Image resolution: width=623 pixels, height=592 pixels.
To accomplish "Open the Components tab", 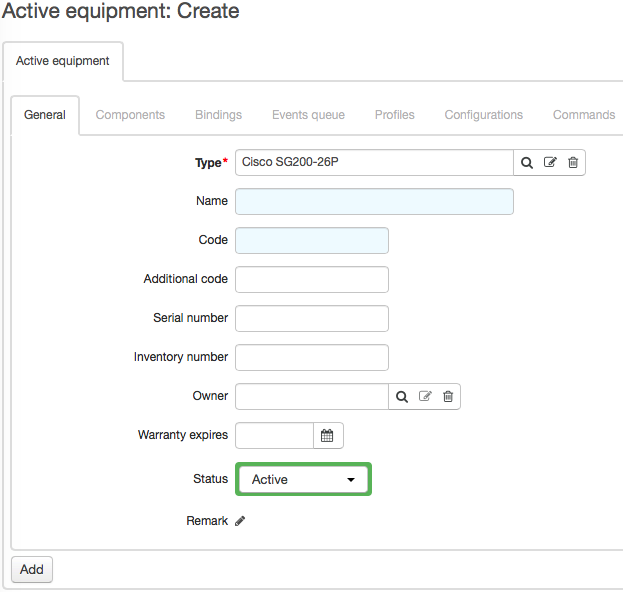I will click(x=130, y=115).
